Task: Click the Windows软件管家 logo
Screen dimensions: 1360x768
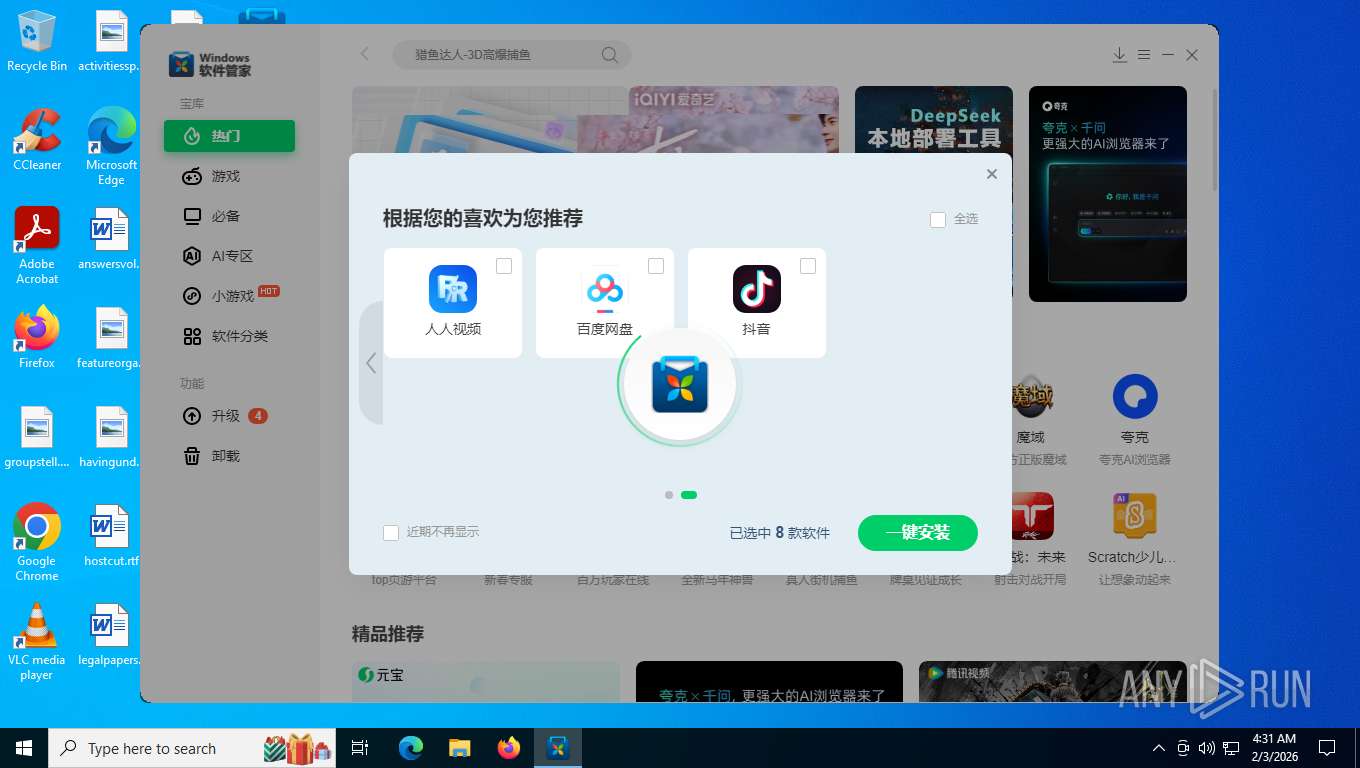Action: tap(210, 65)
